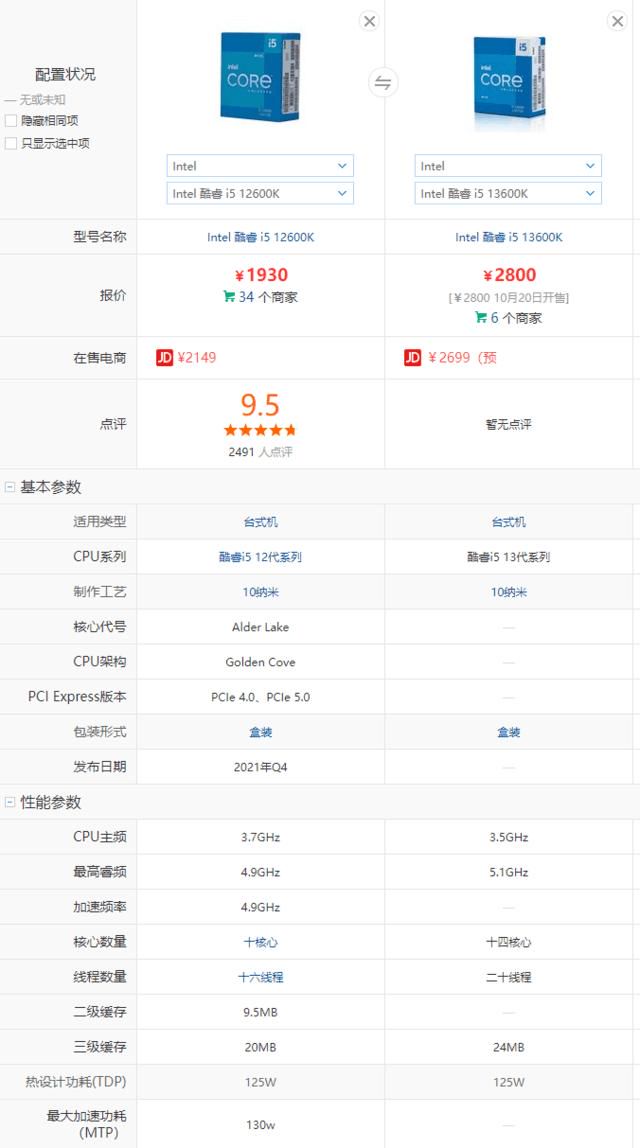Remove the i5 12600K column with its X button
The image size is (640, 1148).
369,20
